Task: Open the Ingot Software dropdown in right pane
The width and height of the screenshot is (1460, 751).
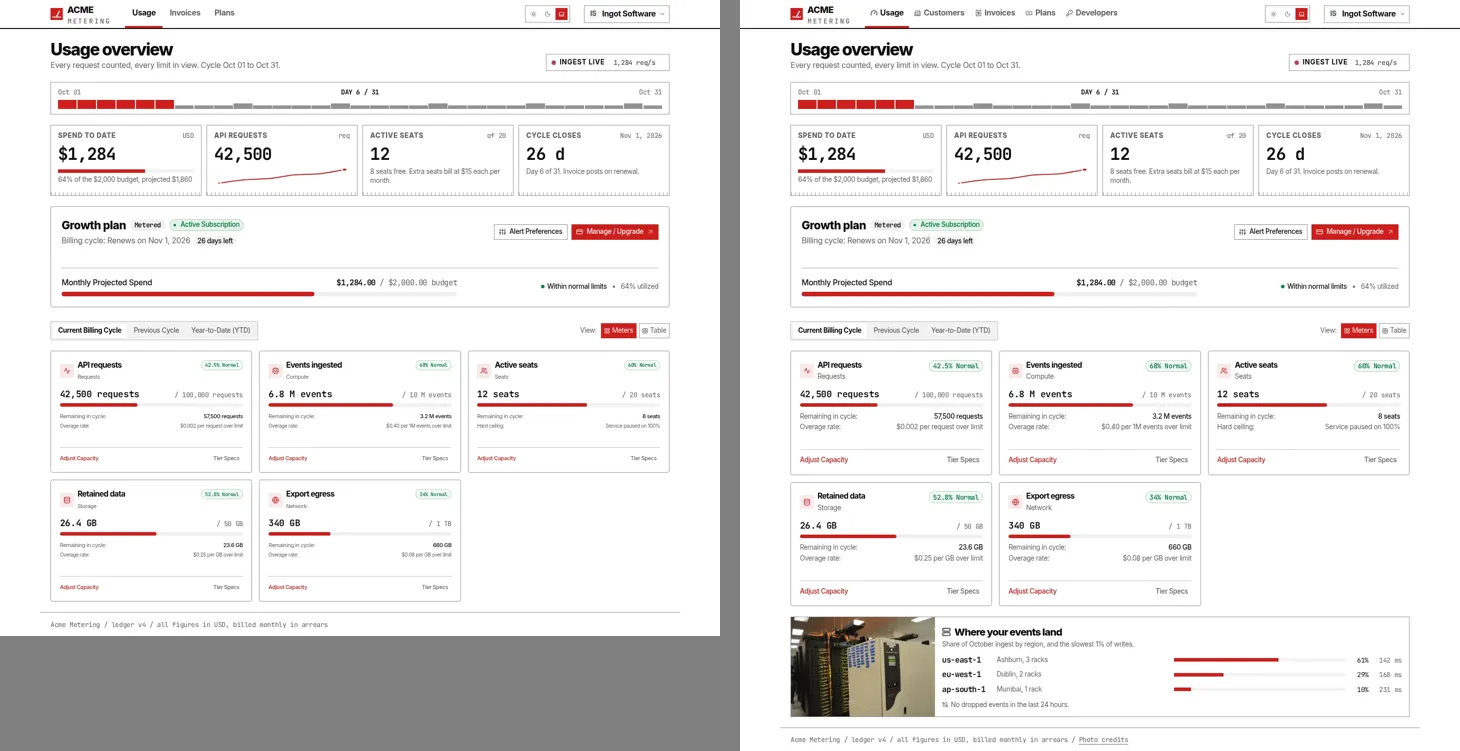Action: 1367,14
